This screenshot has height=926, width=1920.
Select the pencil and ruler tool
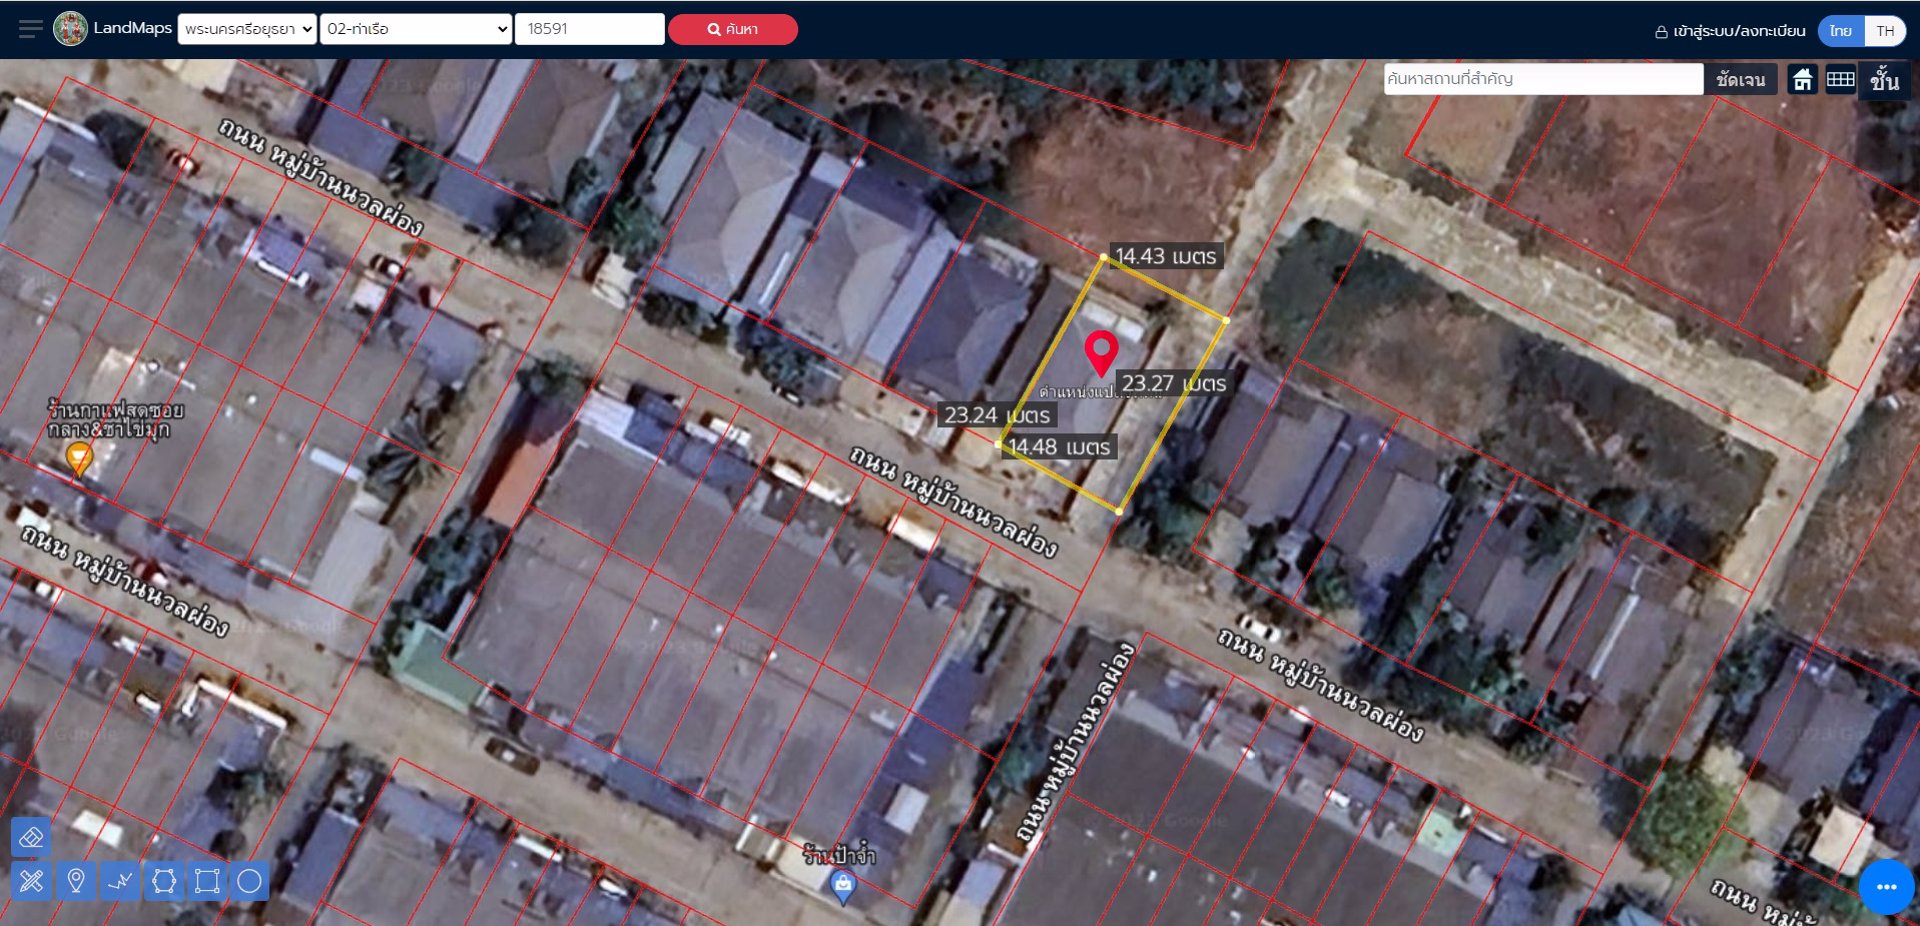point(31,881)
